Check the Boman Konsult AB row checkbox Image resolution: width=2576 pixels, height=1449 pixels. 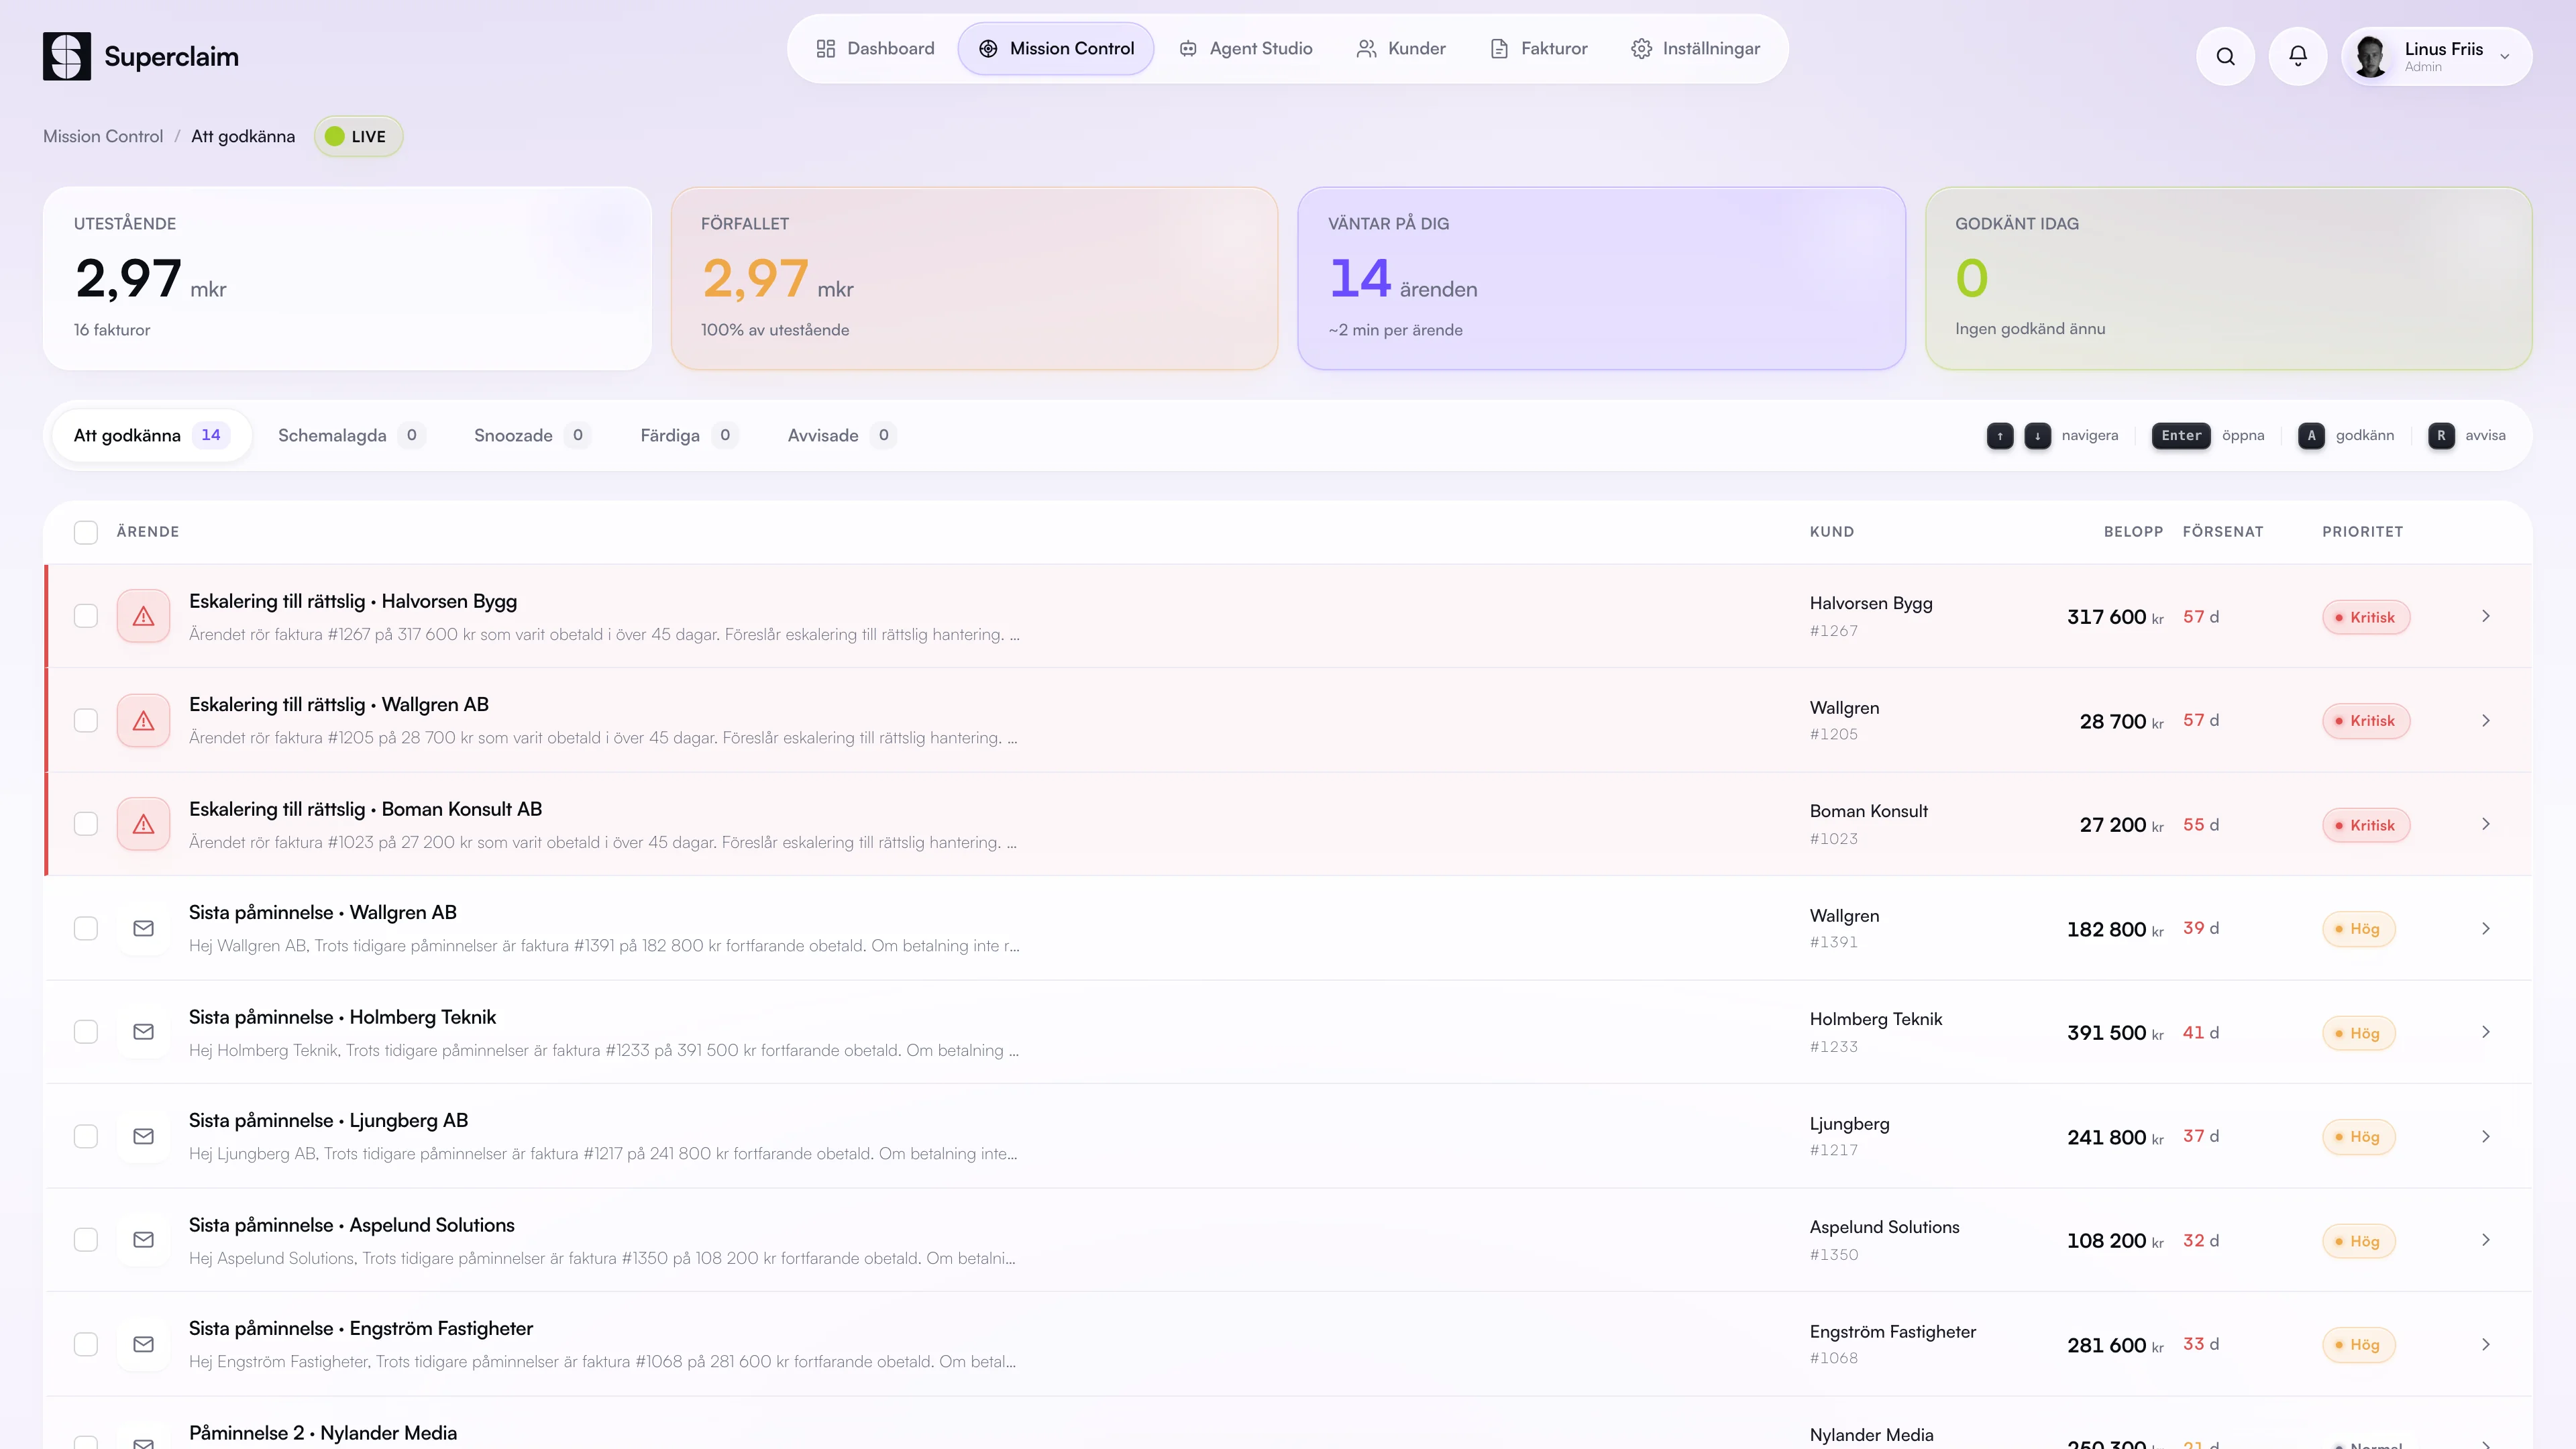86,824
